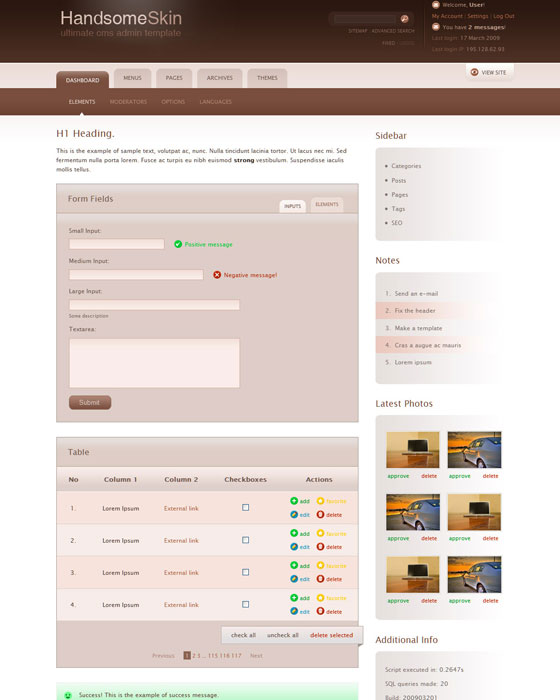Tick the checkbox in table row 4
The height and width of the screenshot is (700, 560).
(x=246, y=604)
